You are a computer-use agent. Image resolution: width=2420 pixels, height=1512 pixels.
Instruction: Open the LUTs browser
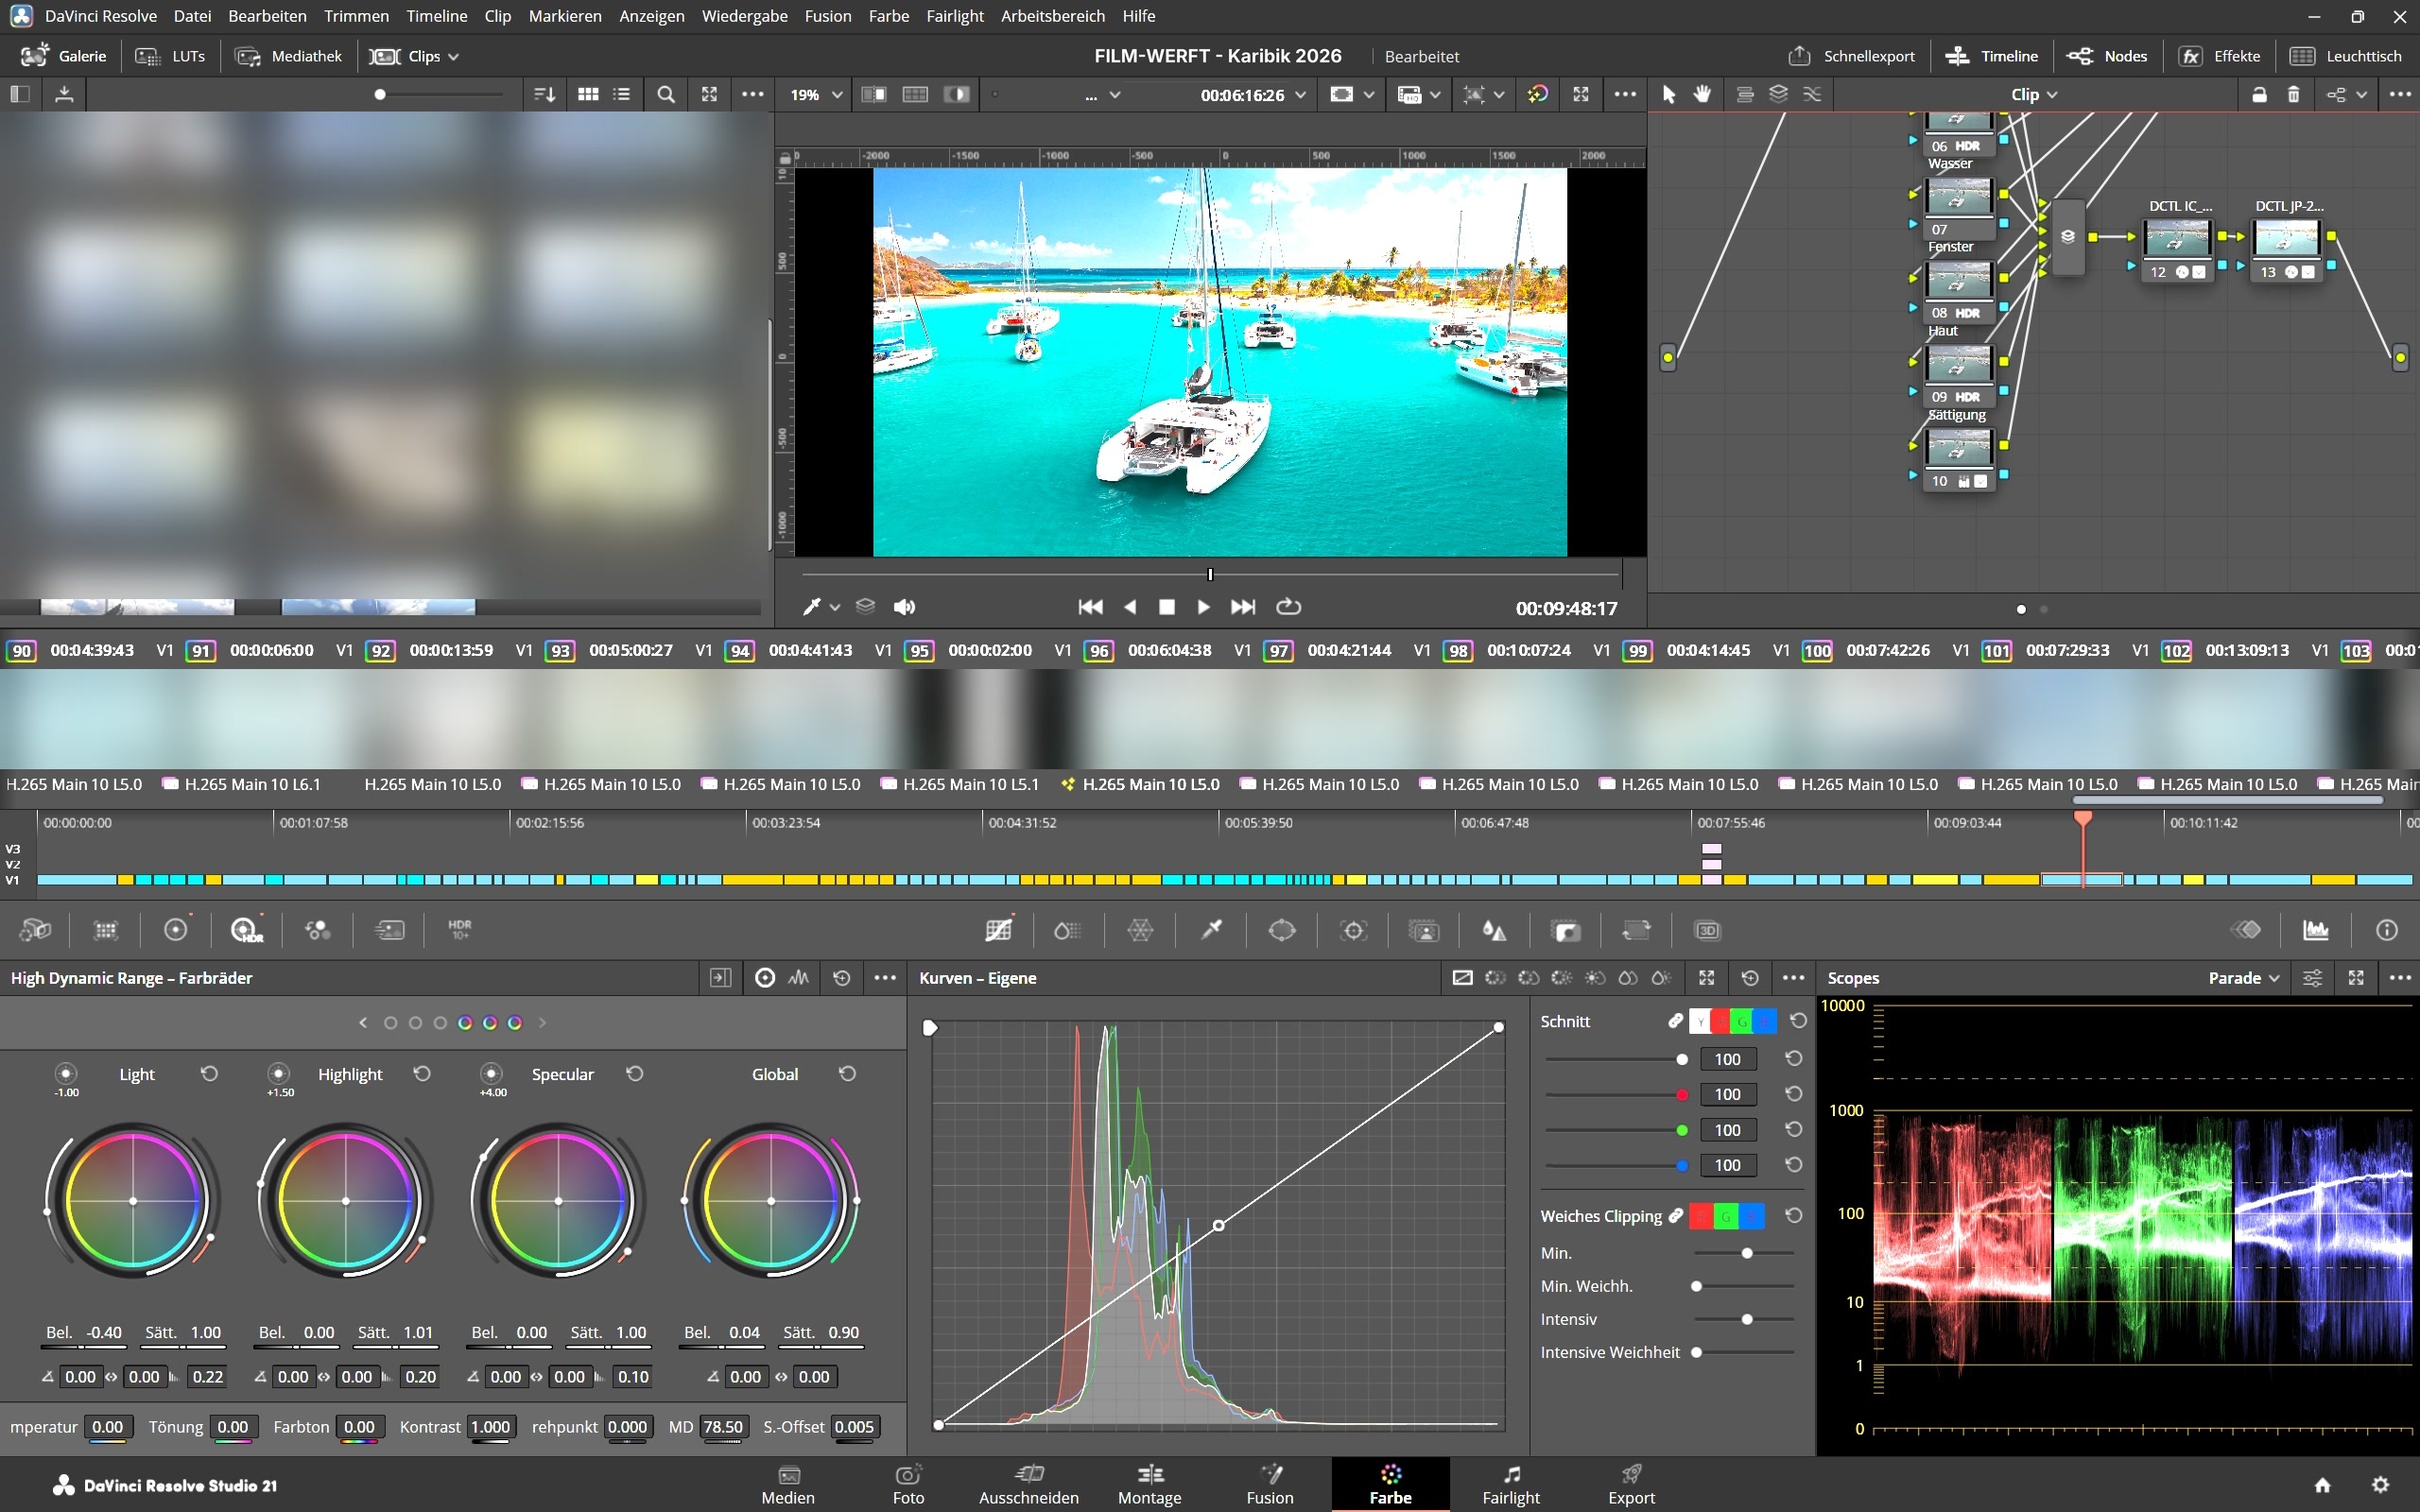pyautogui.click(x=170, y=56)
